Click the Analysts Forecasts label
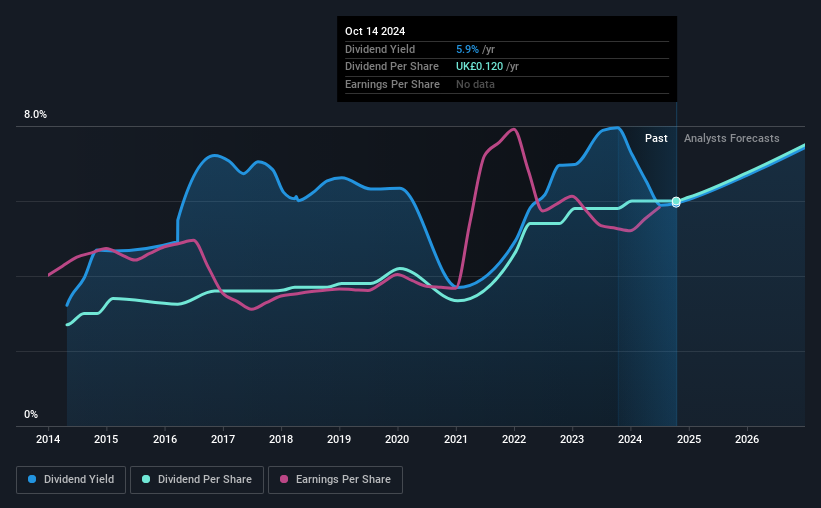 [731, 138]
